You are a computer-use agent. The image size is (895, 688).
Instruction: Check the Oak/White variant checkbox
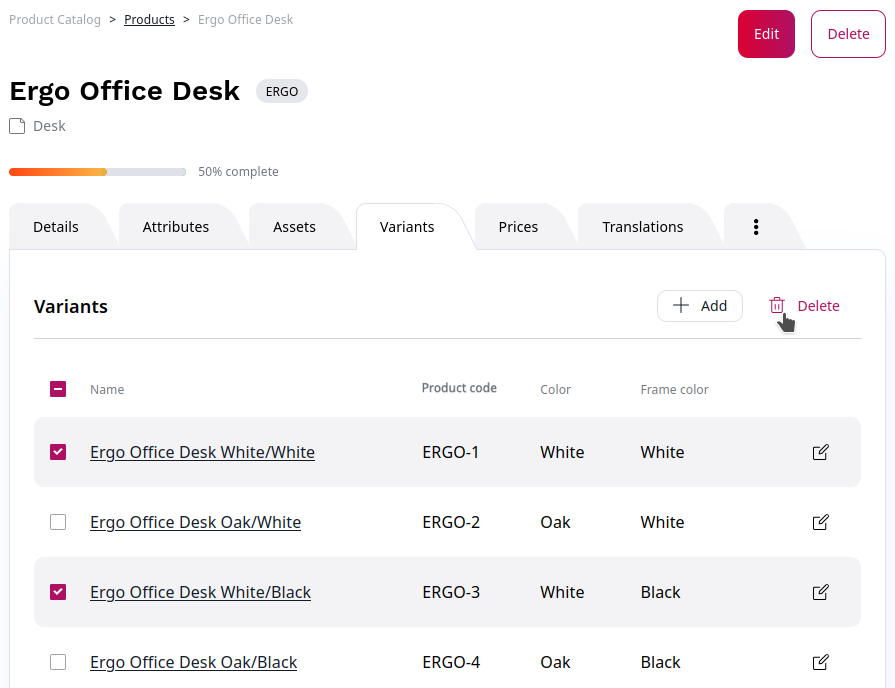[58, 522]
